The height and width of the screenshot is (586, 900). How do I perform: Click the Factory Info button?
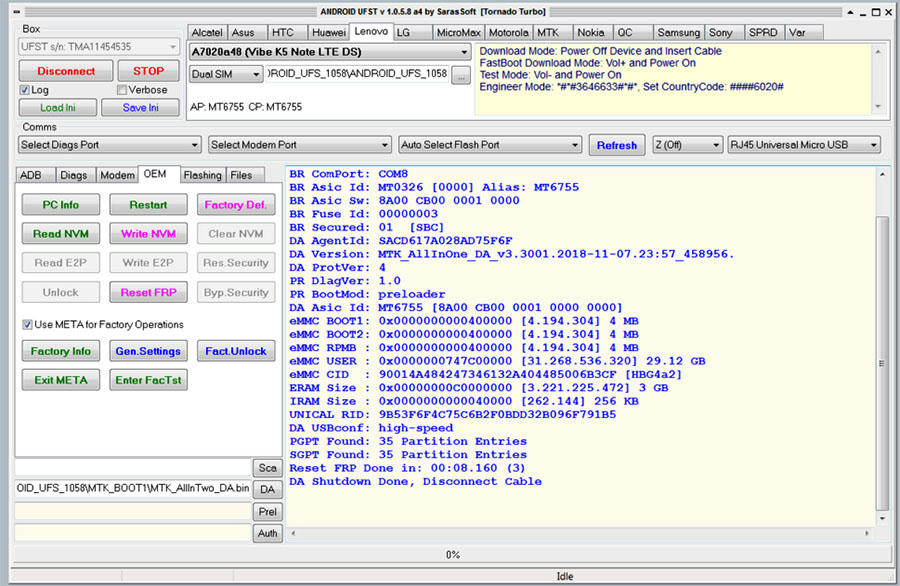click(x=61, y=351)
